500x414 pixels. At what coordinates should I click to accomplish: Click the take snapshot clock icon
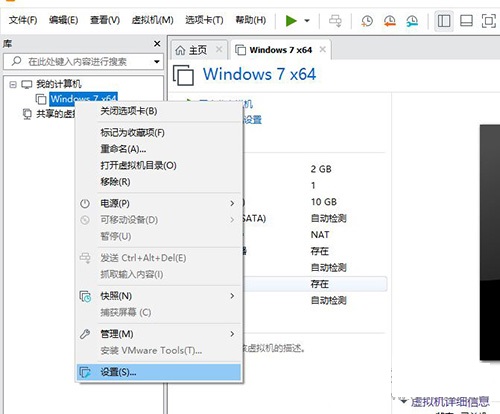367,21
